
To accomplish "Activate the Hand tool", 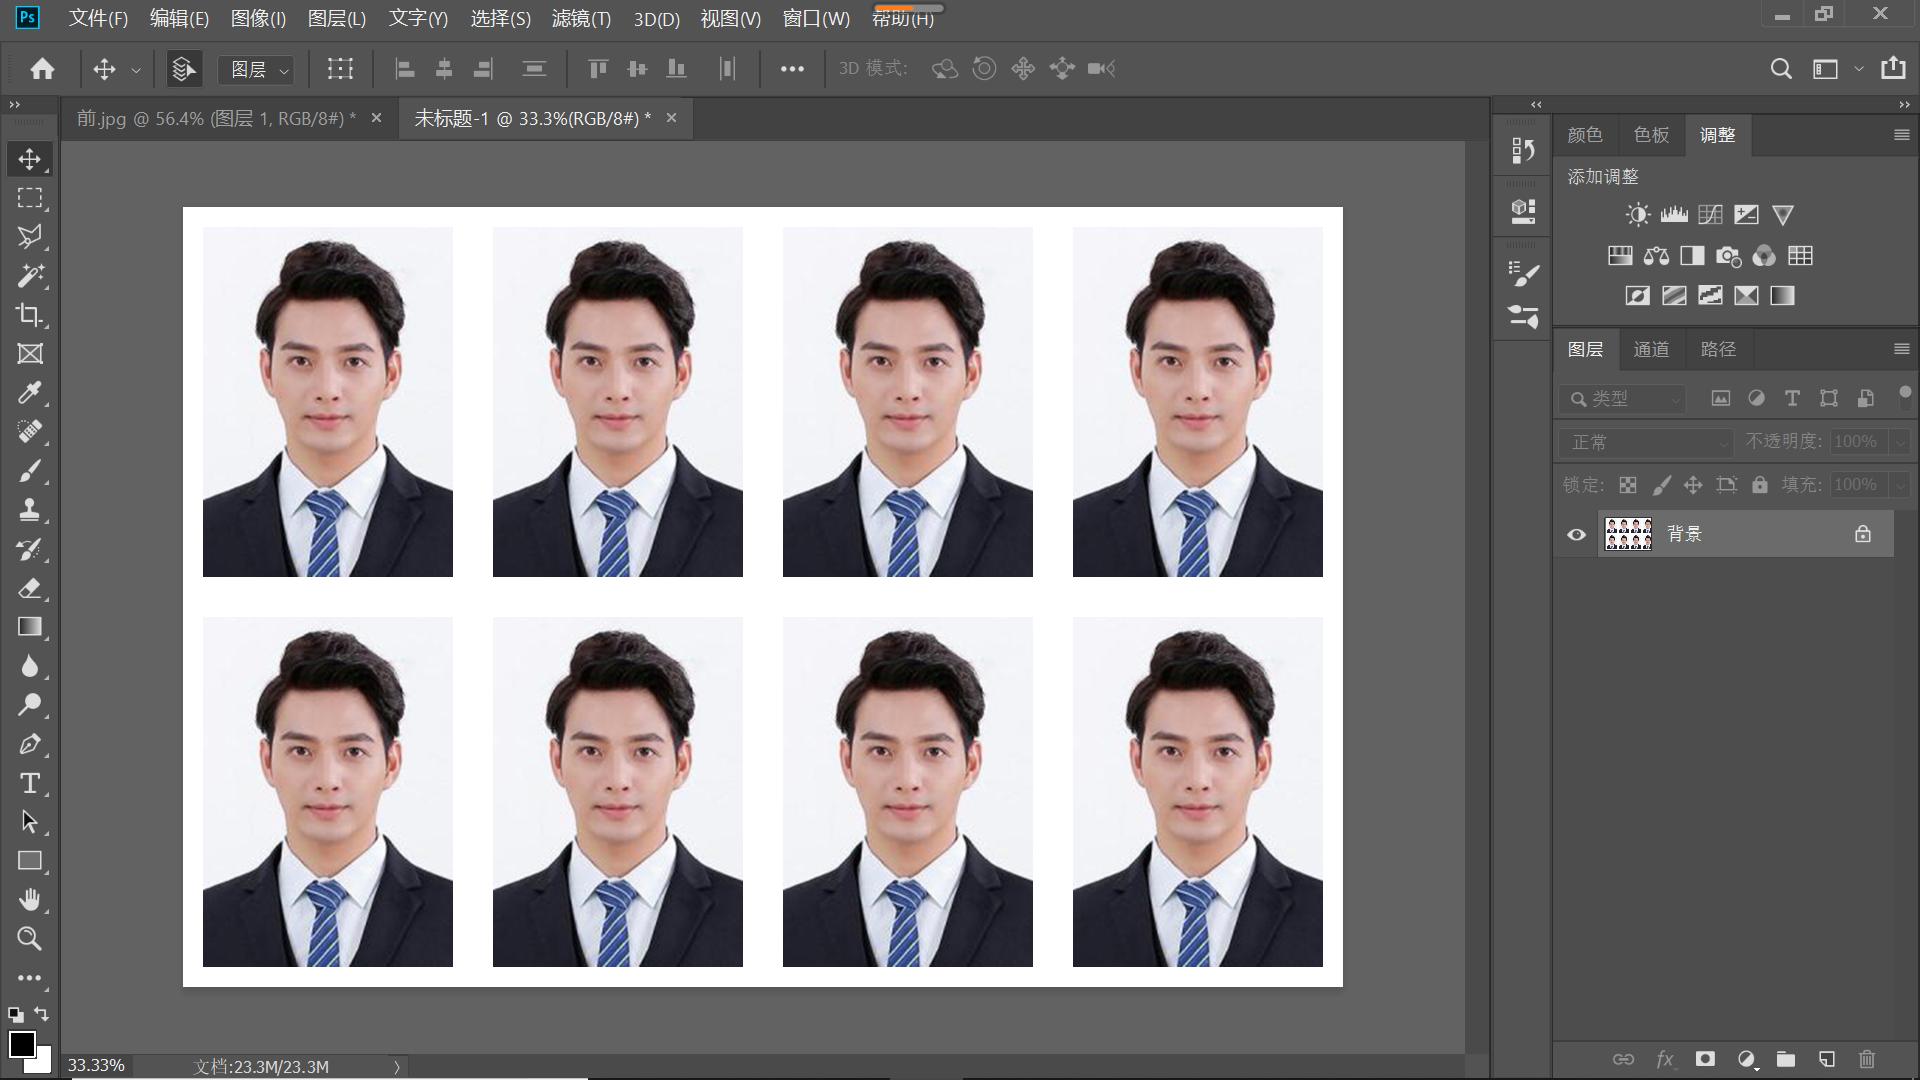I will click(x=29, y=900).
